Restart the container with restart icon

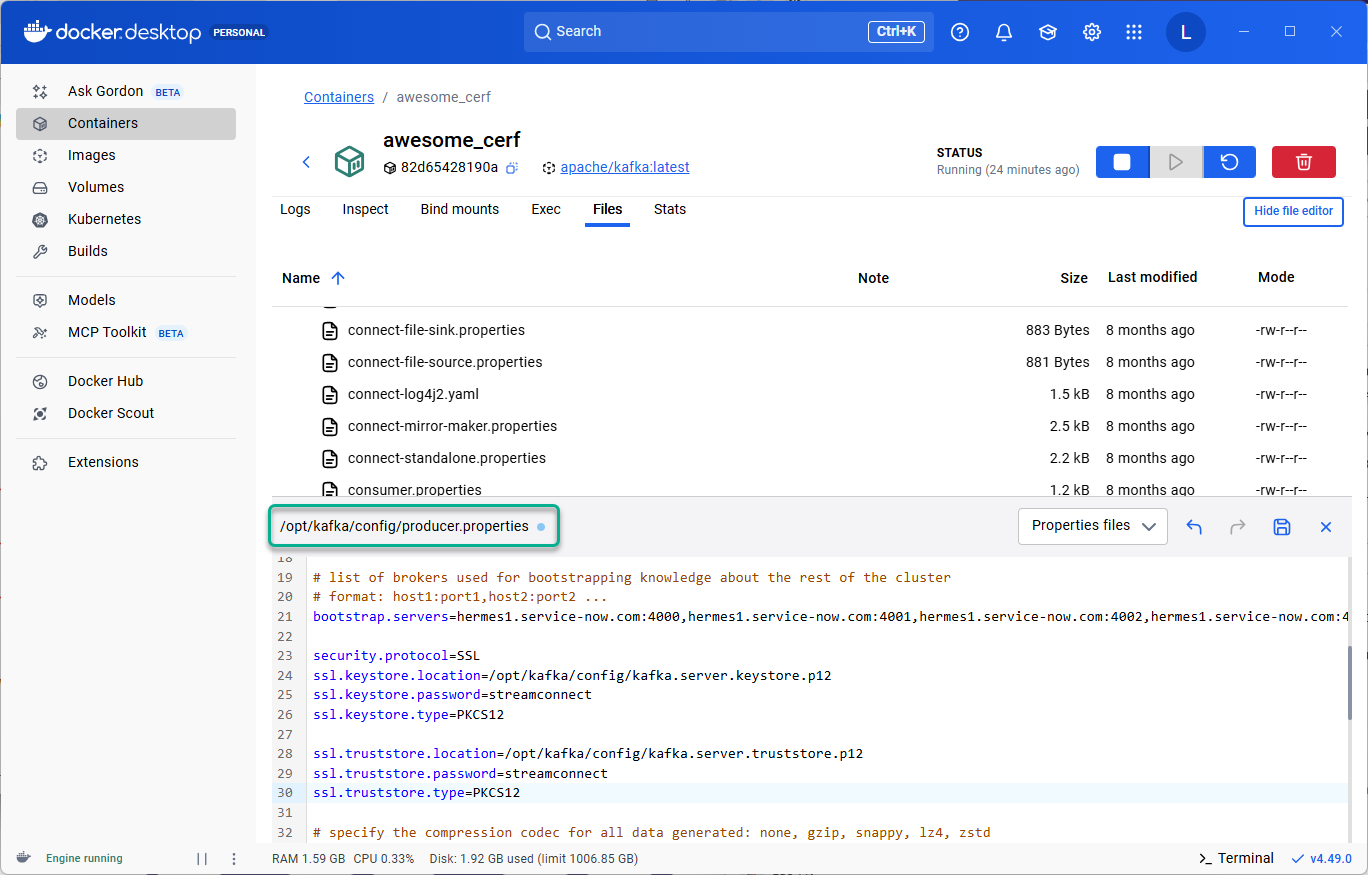pos(1229,162)
